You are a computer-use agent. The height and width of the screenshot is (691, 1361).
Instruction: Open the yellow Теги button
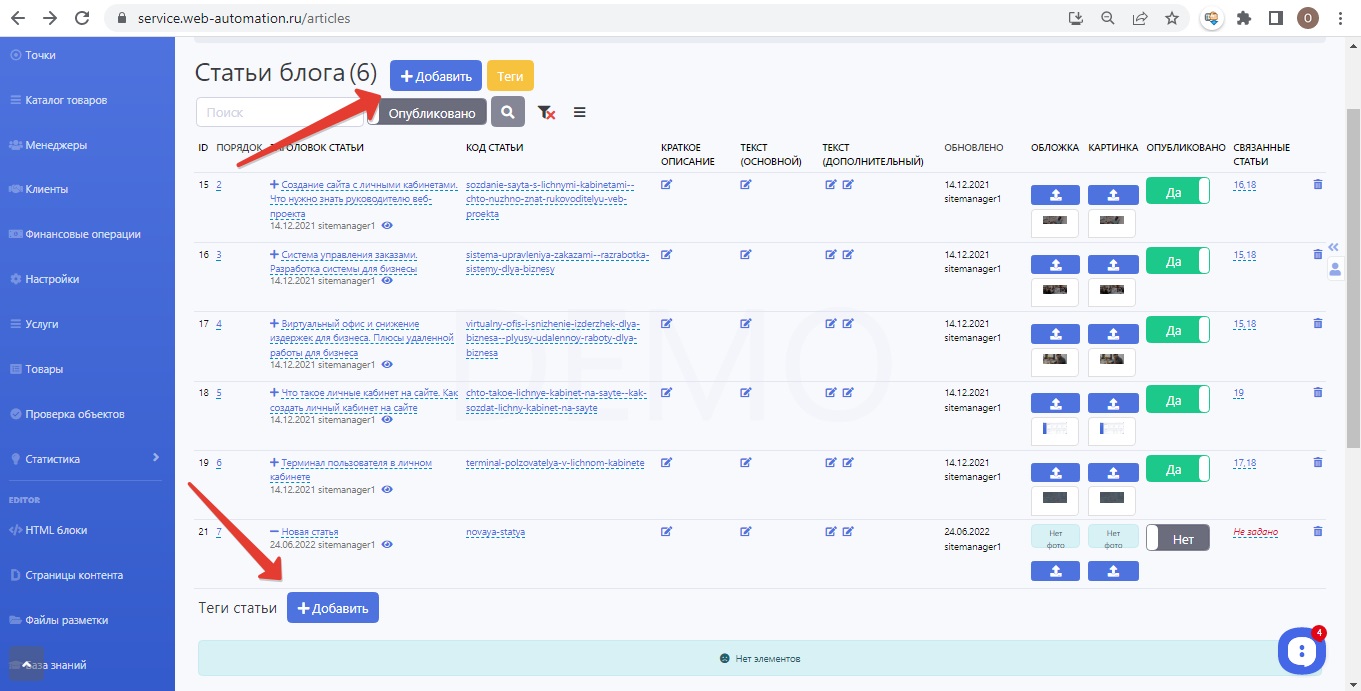coord(510,76)
